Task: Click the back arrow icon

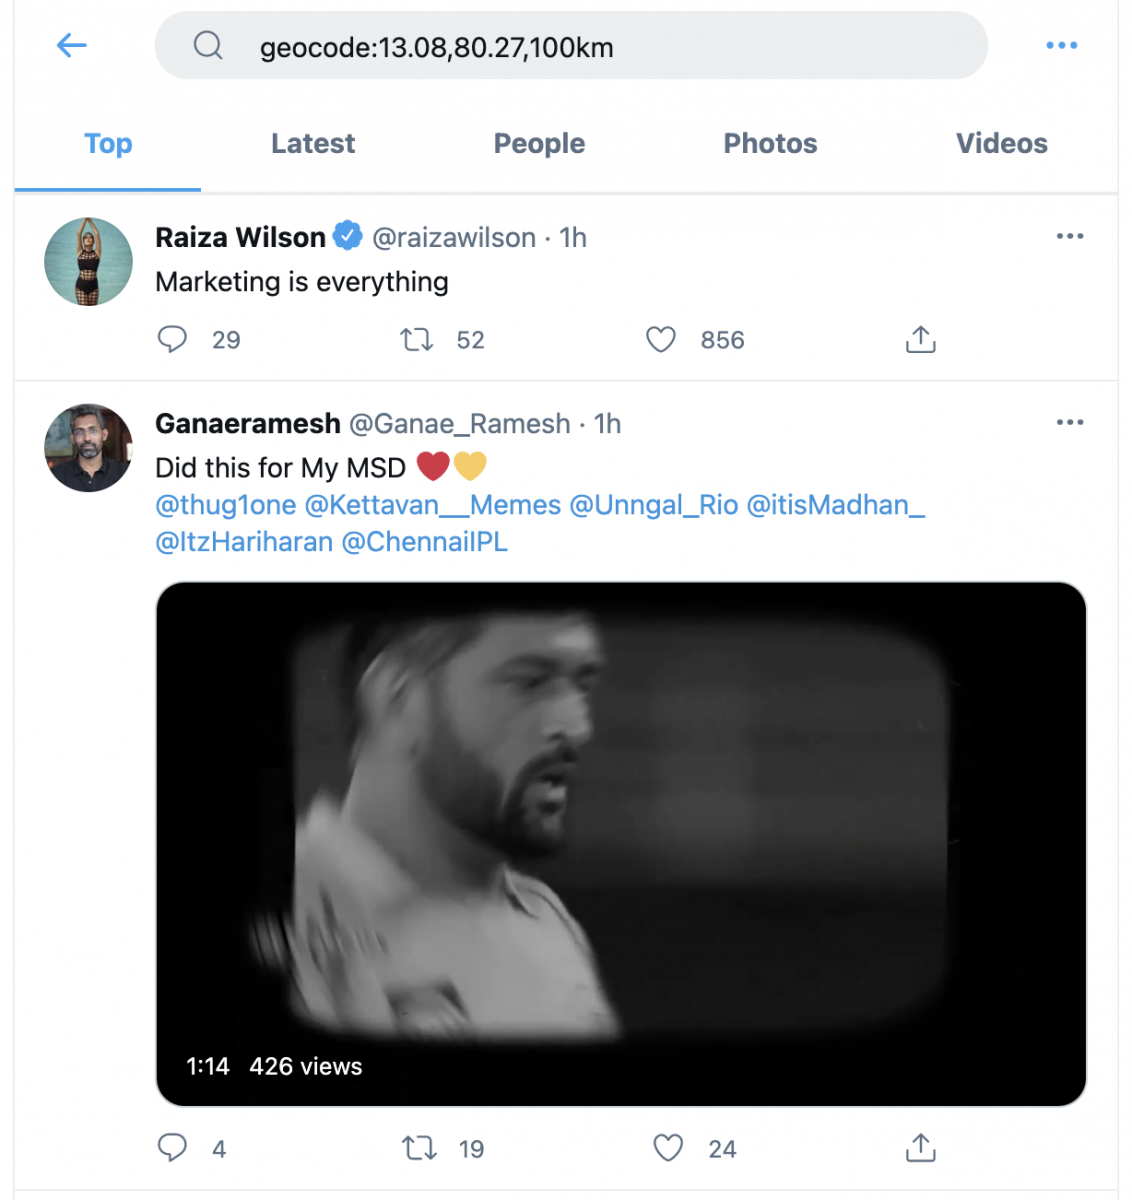Action: [x=72, y=45]
